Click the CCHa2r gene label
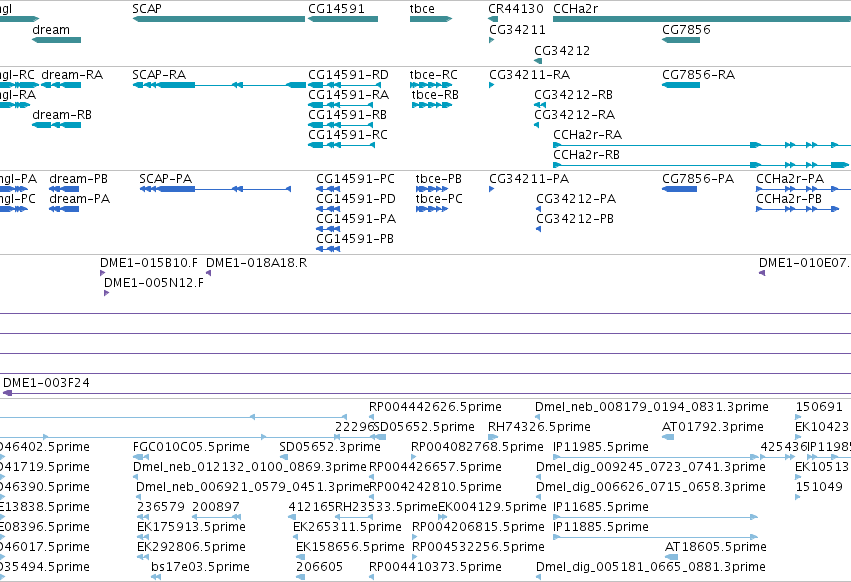The height and width of the screenshot is (582, 851). click(x=575, y=9)
